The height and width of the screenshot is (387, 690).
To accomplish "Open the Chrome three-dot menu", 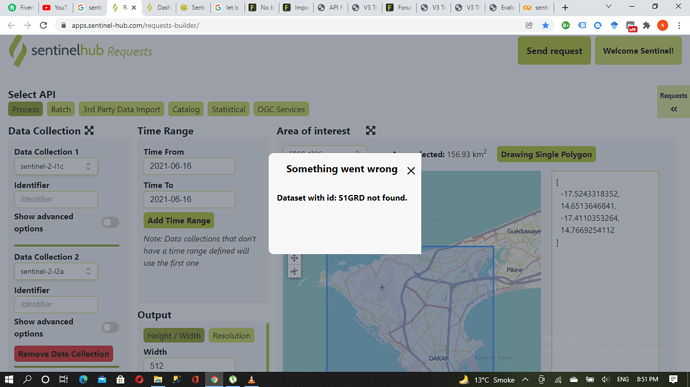I will click(679, 26).
